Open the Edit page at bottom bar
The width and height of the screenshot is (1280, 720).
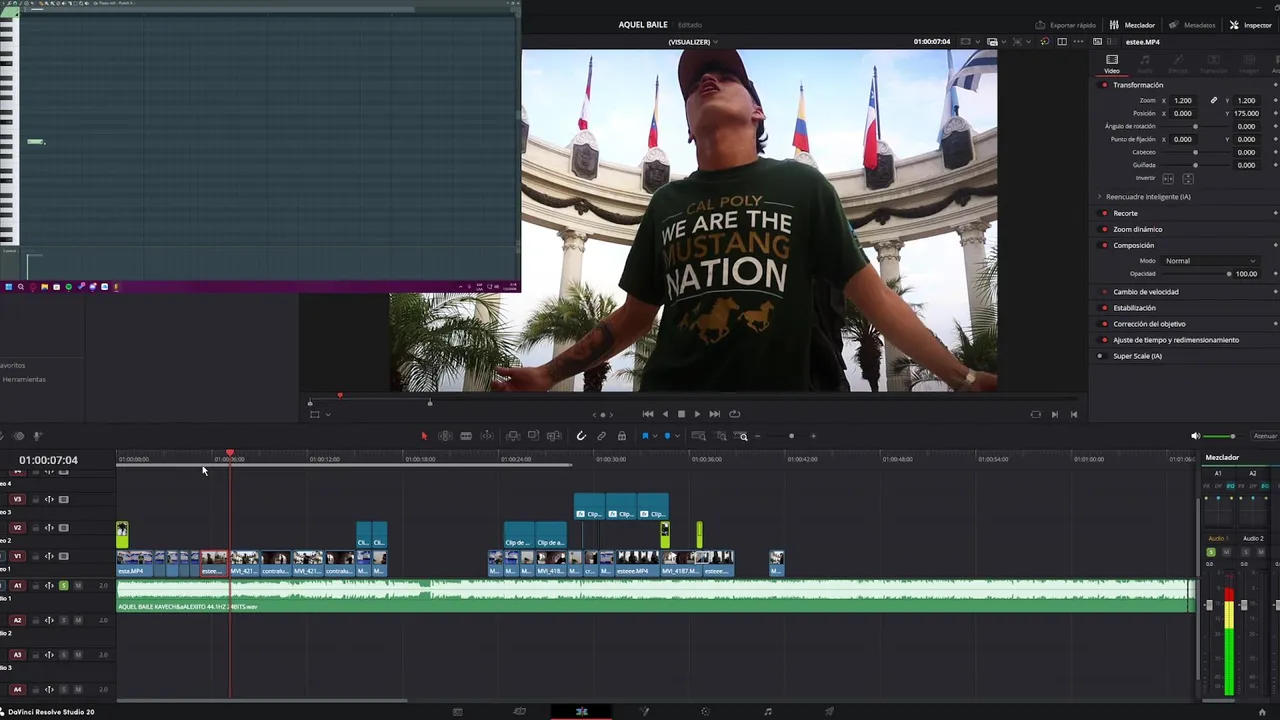coord(582,712)
